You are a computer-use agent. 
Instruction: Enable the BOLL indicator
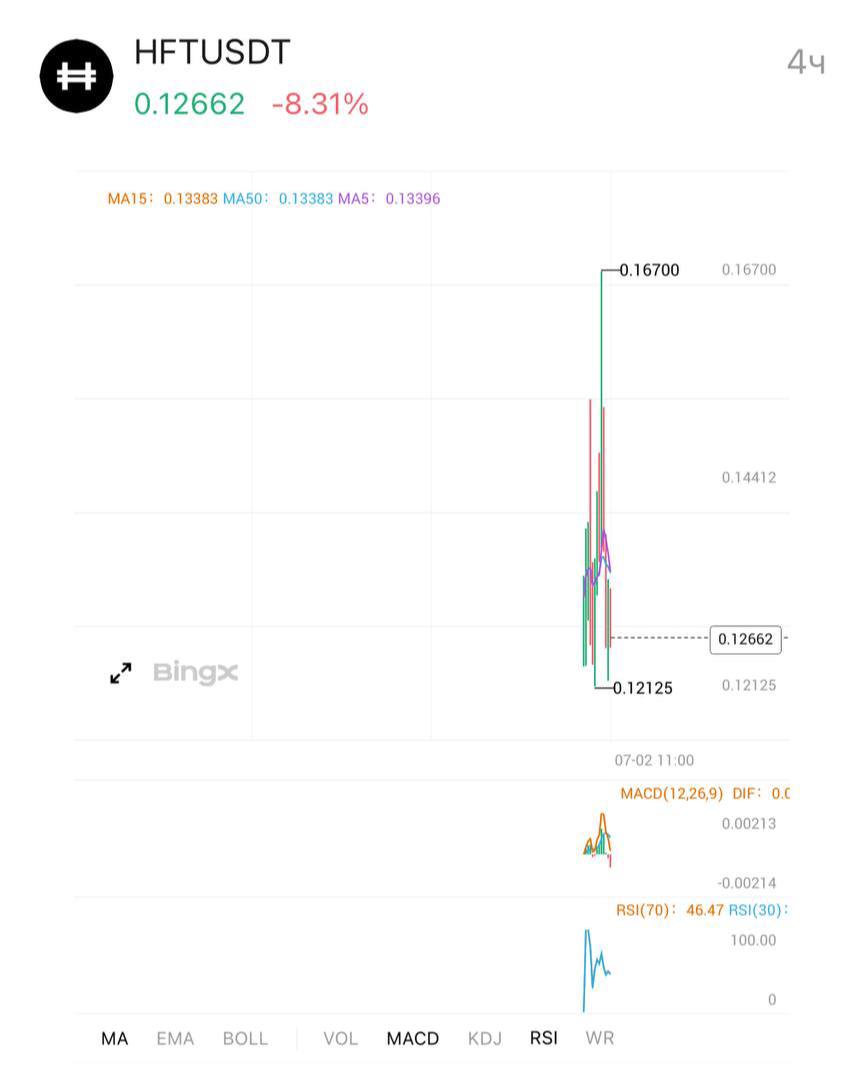tap(245, 1039)
